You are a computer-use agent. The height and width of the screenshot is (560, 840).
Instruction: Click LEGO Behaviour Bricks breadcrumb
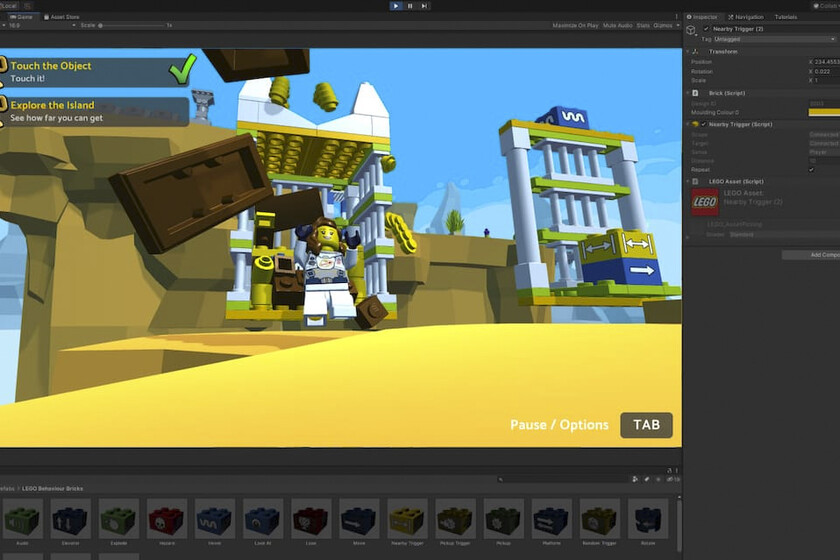(52, 489)
